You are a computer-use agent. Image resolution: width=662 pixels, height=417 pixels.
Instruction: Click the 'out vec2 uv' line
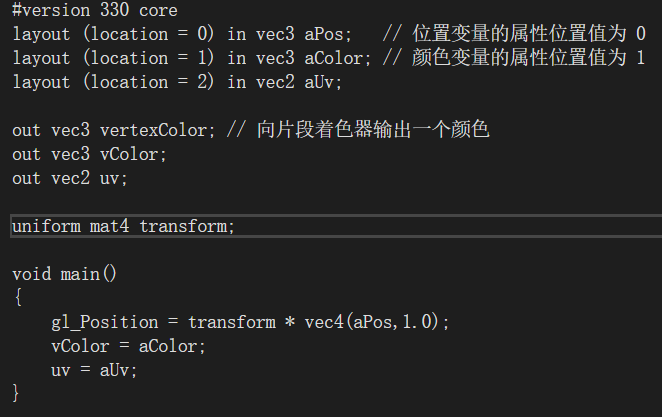70,179
